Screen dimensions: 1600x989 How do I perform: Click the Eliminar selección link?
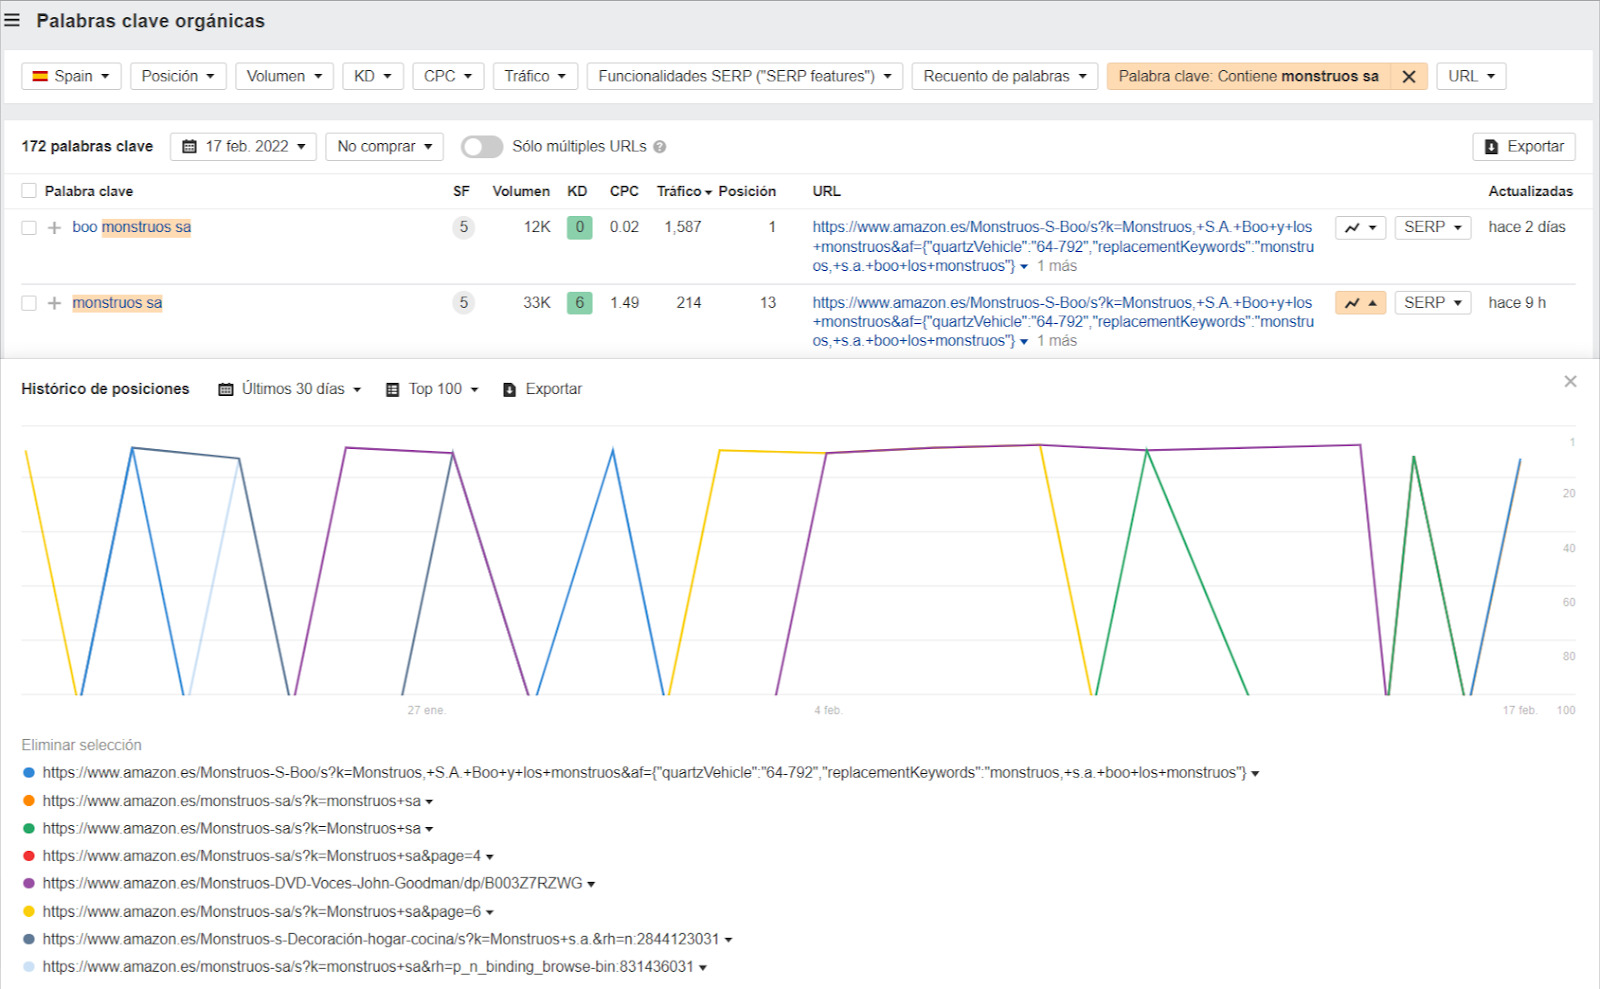(81, 745)
